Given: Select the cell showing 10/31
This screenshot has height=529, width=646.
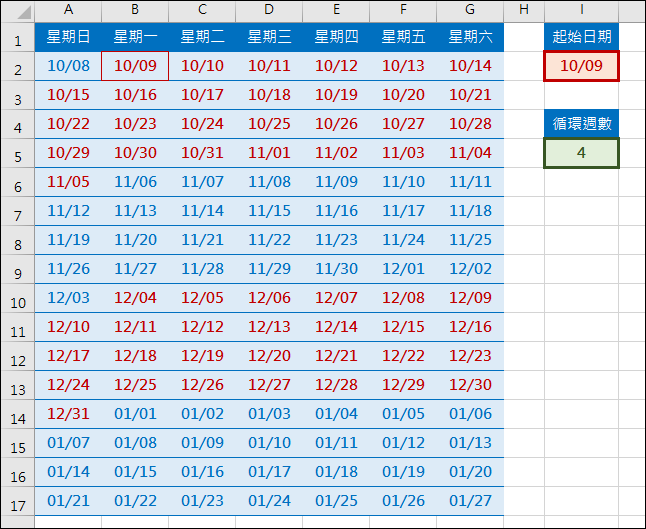Looking at the screenshot, I should (202, 153).
